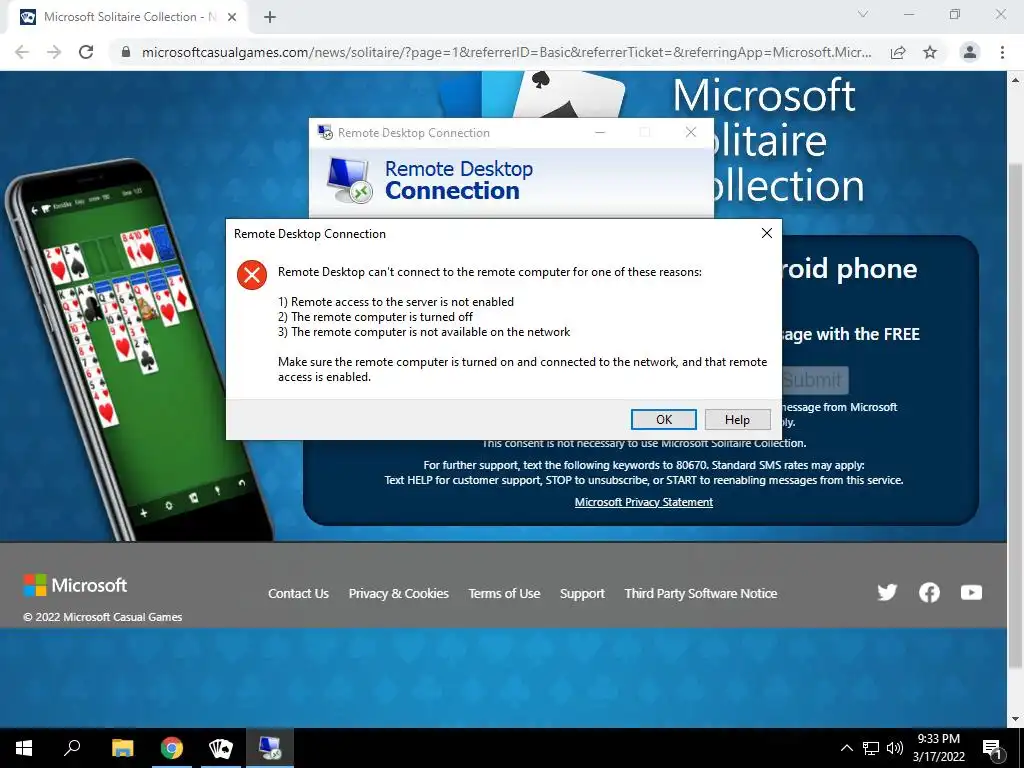Click the Support footer link

pos(582,594)
